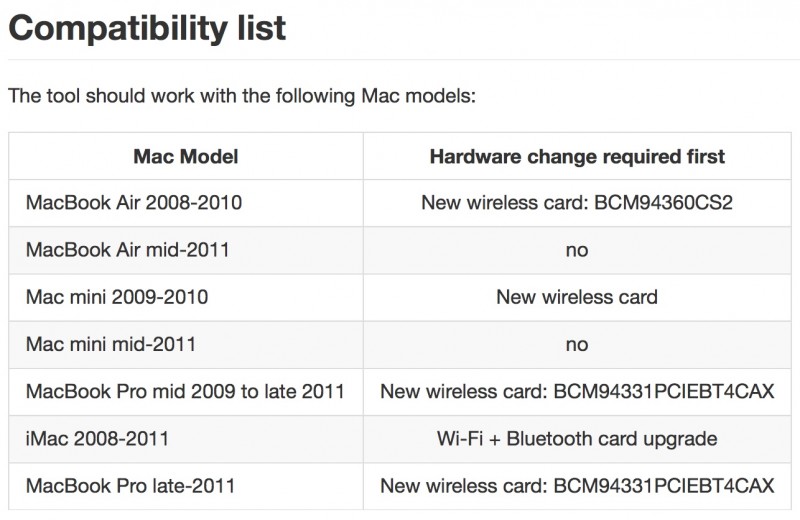The width and height of the screenshot is (800, 520).
Task: Select MacBook Pro mid 2009 to late 2011
Action: (185, 391)
